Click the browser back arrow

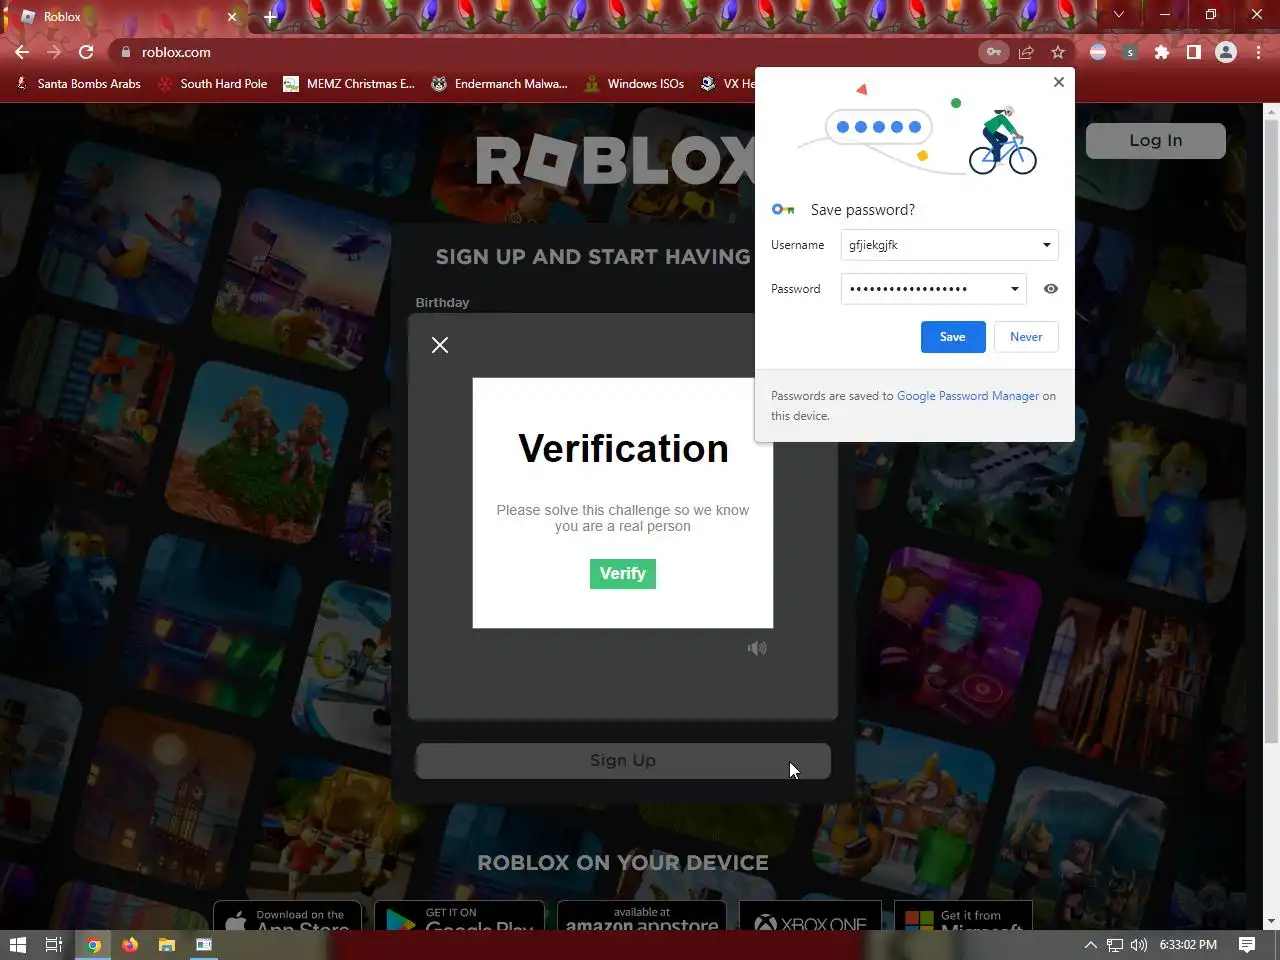22,52
